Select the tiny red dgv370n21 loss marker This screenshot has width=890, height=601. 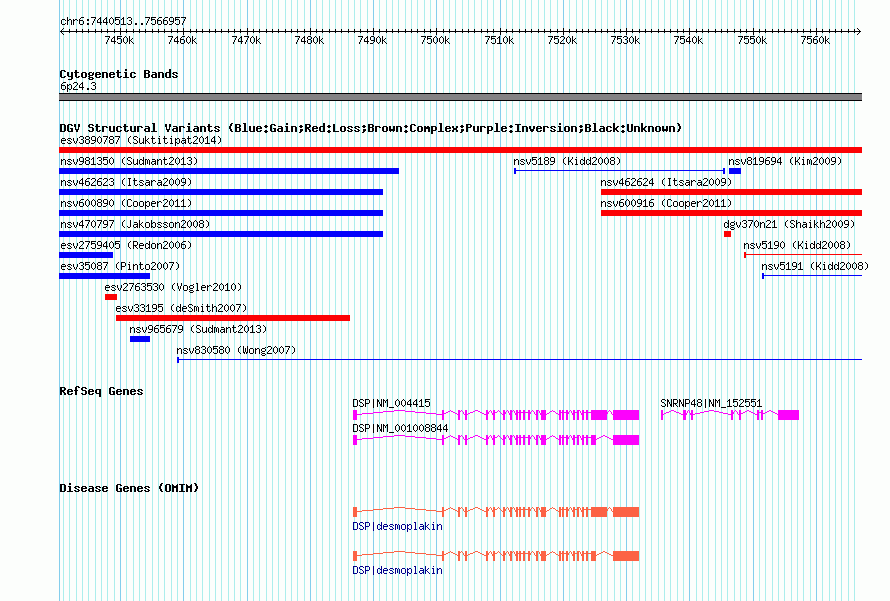[x=727, y=234]
